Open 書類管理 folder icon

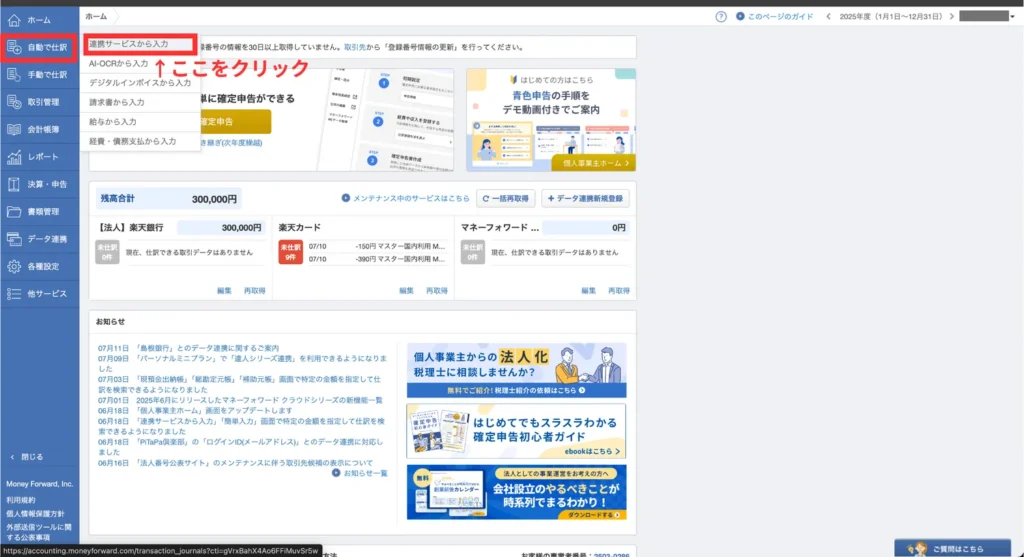point(14,212)
